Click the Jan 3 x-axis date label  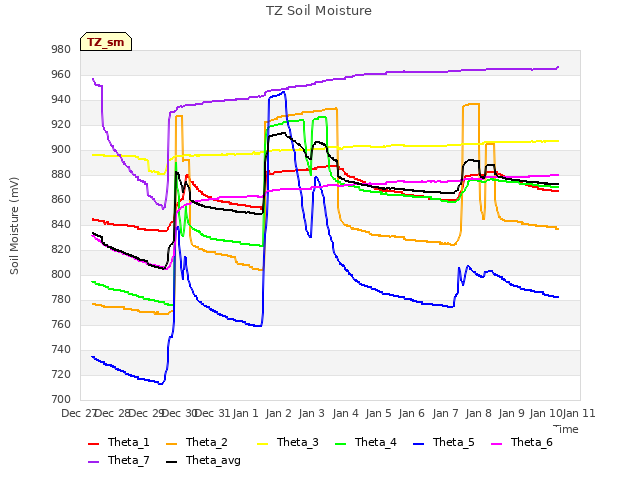pos(311,413)
